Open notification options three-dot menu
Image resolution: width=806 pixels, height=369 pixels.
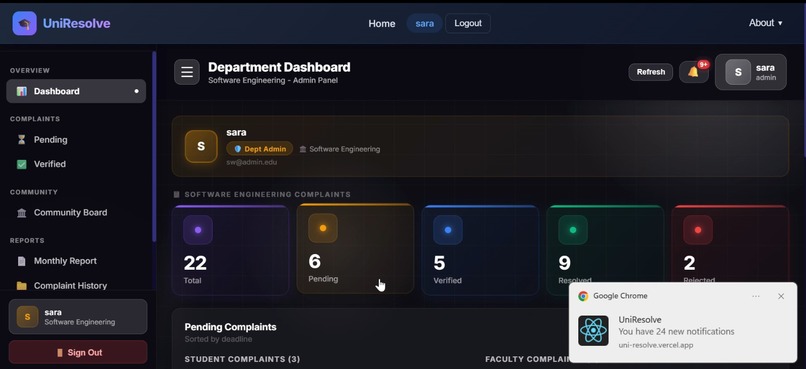(756, 296)
